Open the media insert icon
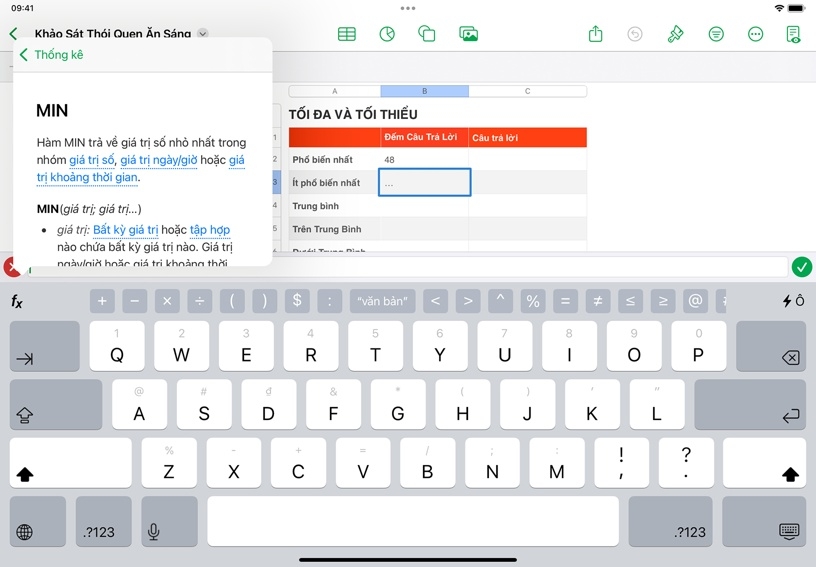This screenshot has height=567, width=816. point(468,34)
